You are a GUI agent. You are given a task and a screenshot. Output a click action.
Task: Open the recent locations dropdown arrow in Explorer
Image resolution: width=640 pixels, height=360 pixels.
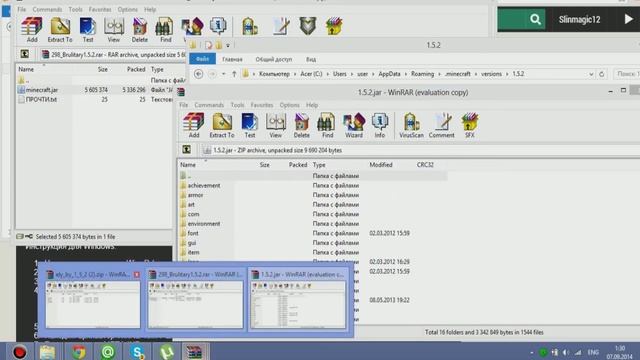pos(224,74)
